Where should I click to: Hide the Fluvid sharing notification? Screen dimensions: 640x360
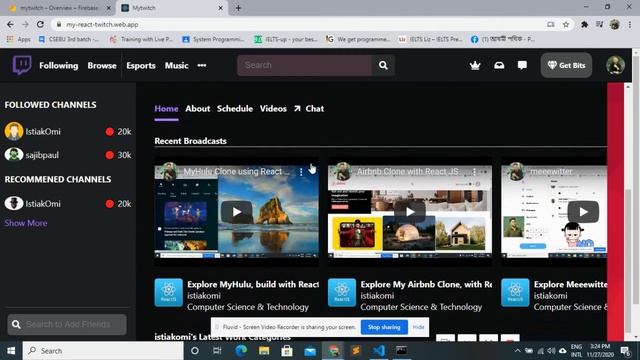[418, 327]
